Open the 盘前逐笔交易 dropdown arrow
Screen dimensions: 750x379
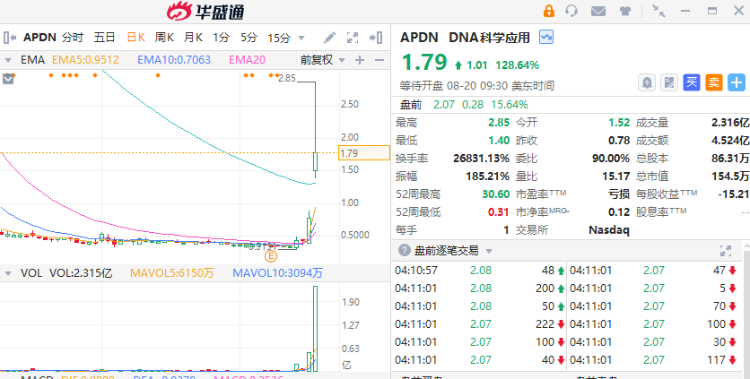click(489, 251)
